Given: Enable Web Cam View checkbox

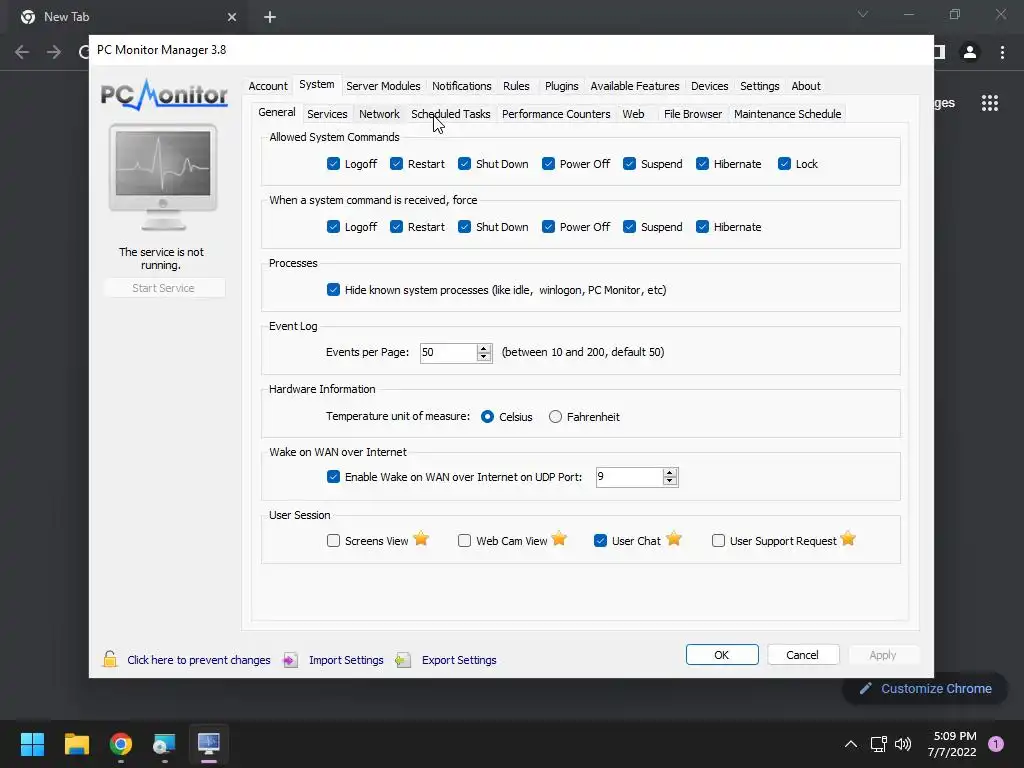Looking at the screenshot, I should coord(464,541).
